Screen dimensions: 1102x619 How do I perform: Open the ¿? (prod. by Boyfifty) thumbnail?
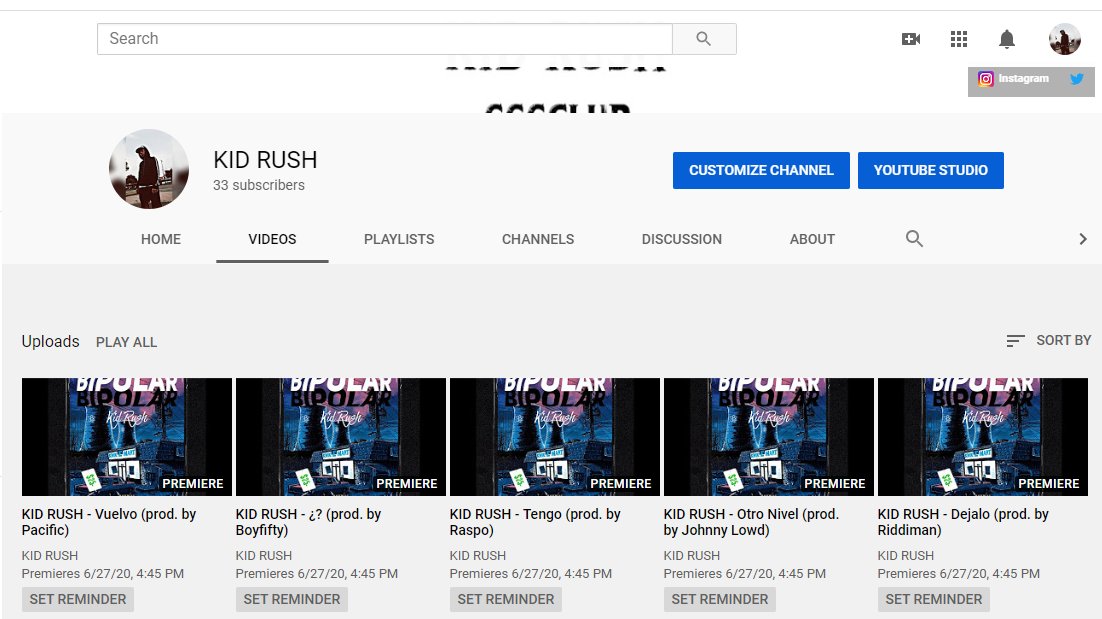(341, 437)
